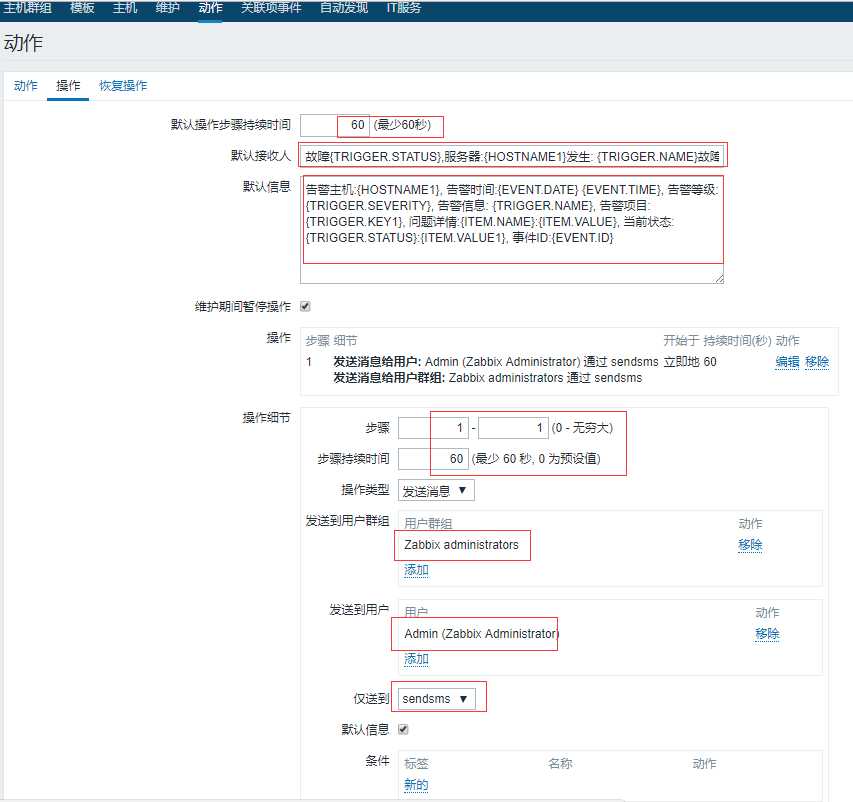The height and width of the screenshot is (802, 853).
Task: Click the 默认接收人 subject input field
Action: [x=511, y=157]
